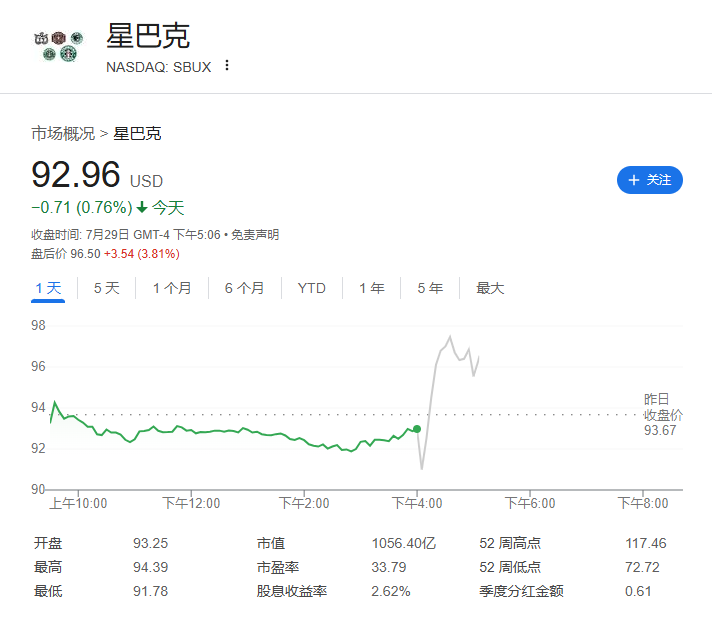712x621 pixels.
Task: Click the 下午8:00 time axis label
Action: pyautogui.click(x=643, y=503)
